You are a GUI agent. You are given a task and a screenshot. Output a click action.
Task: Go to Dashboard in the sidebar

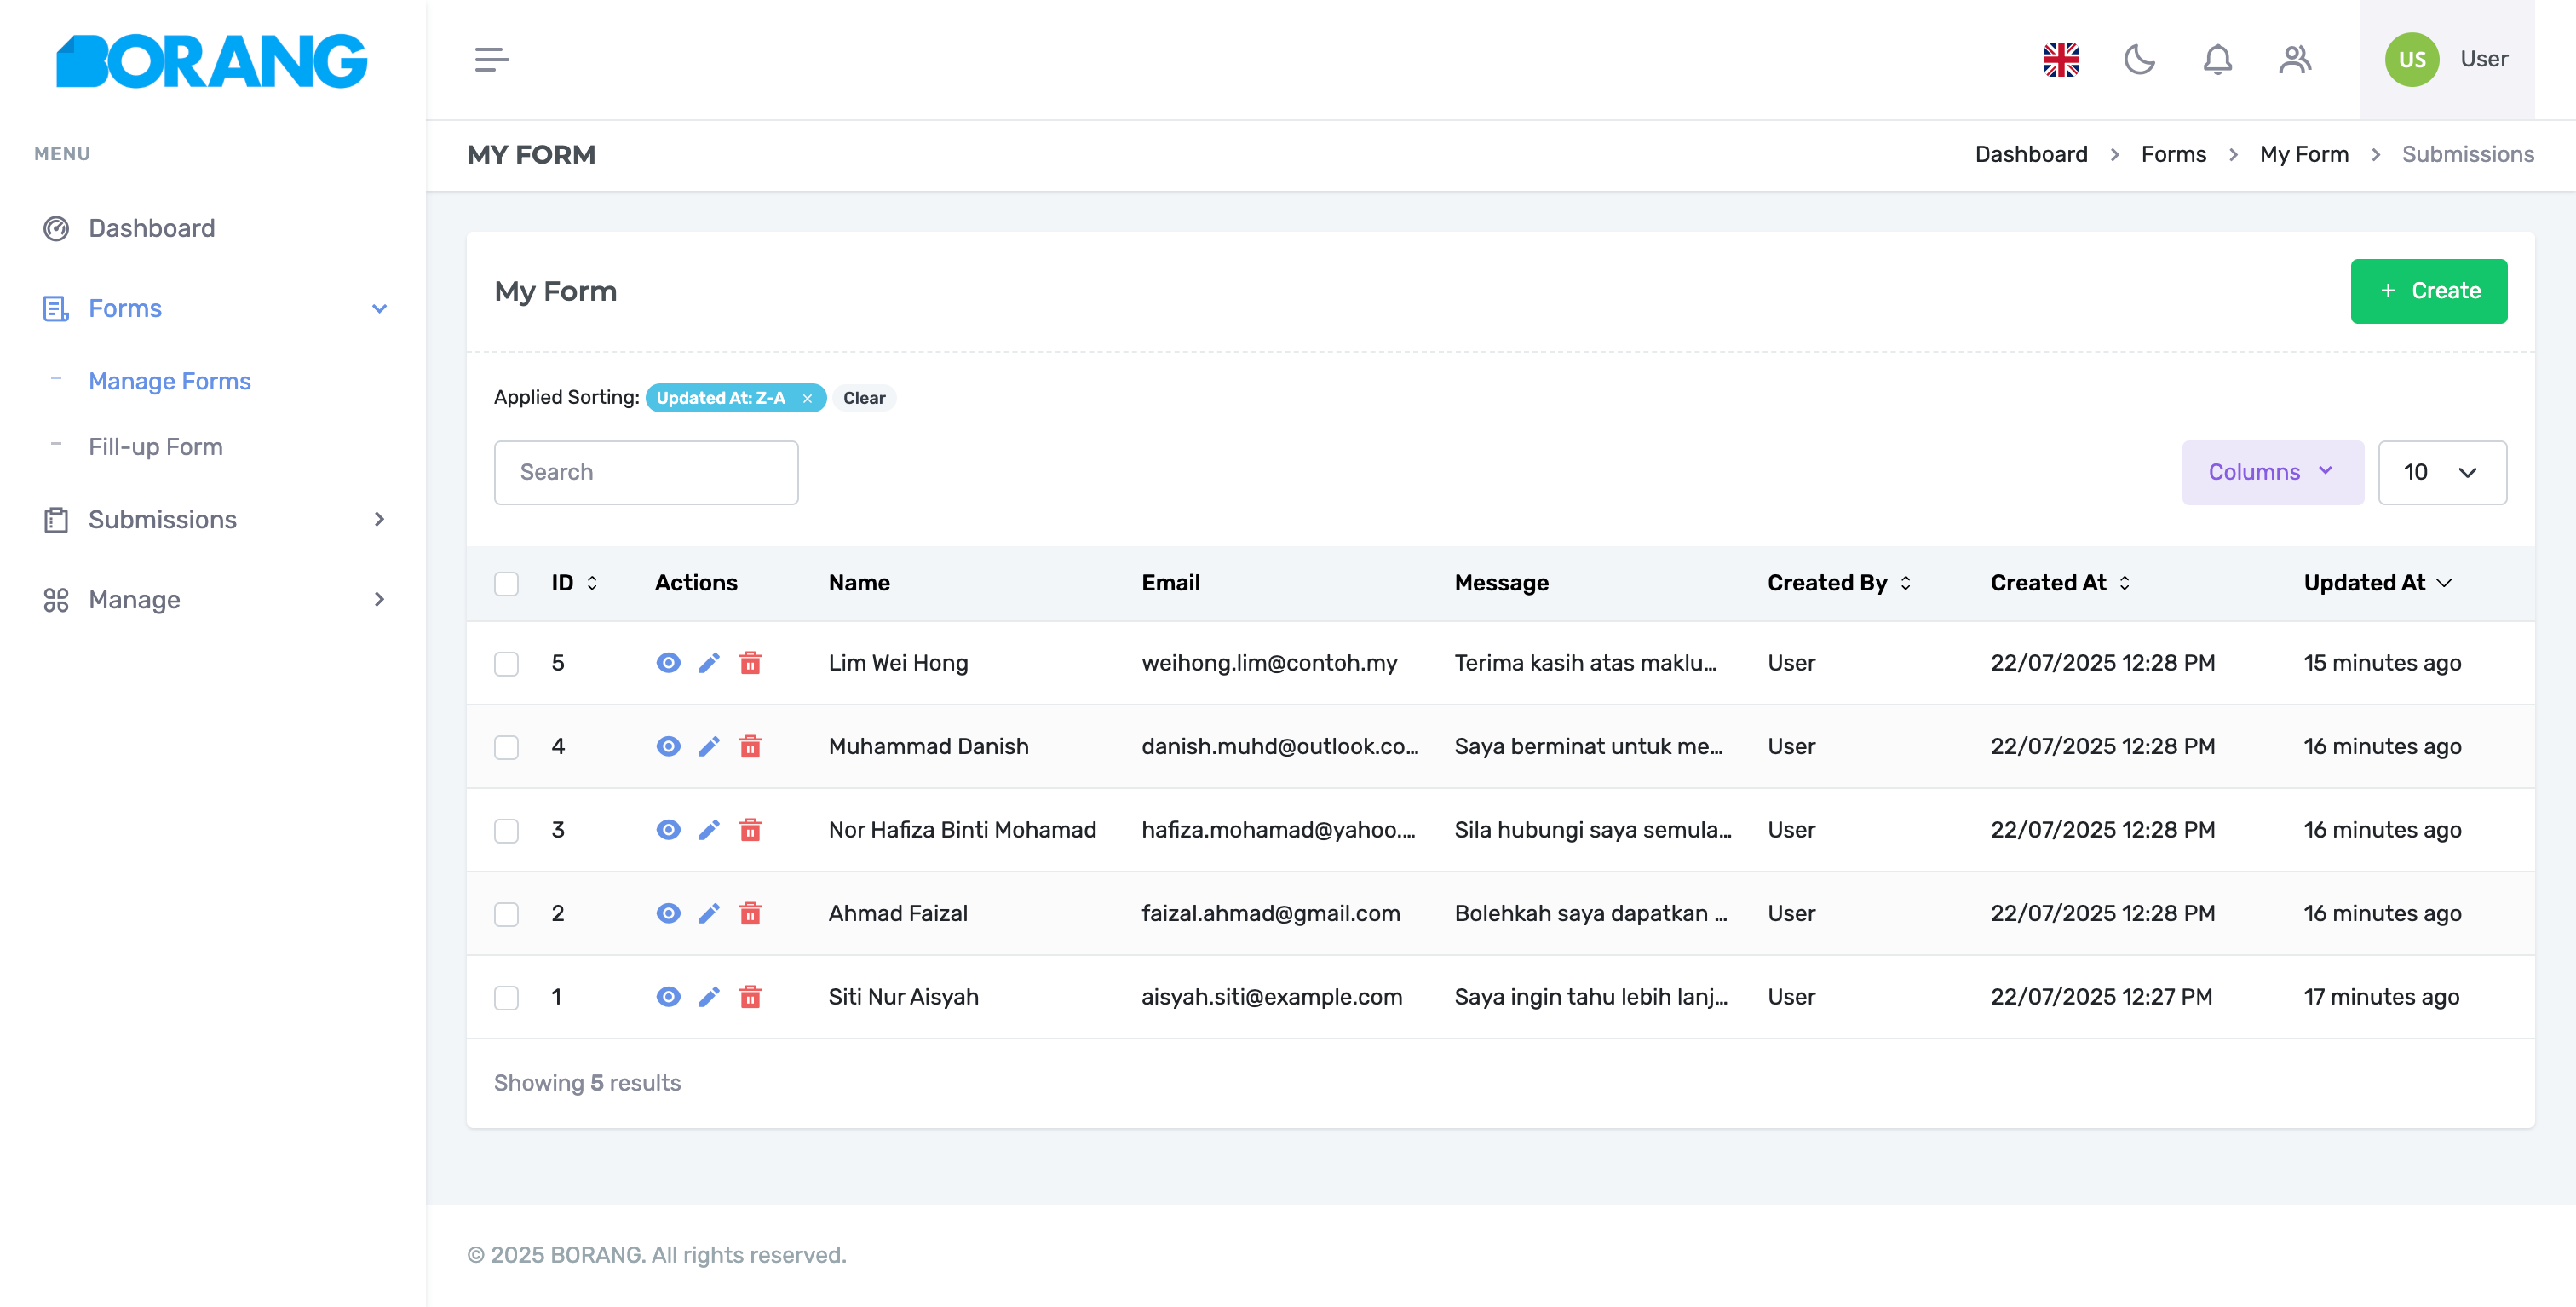point(151,228)
